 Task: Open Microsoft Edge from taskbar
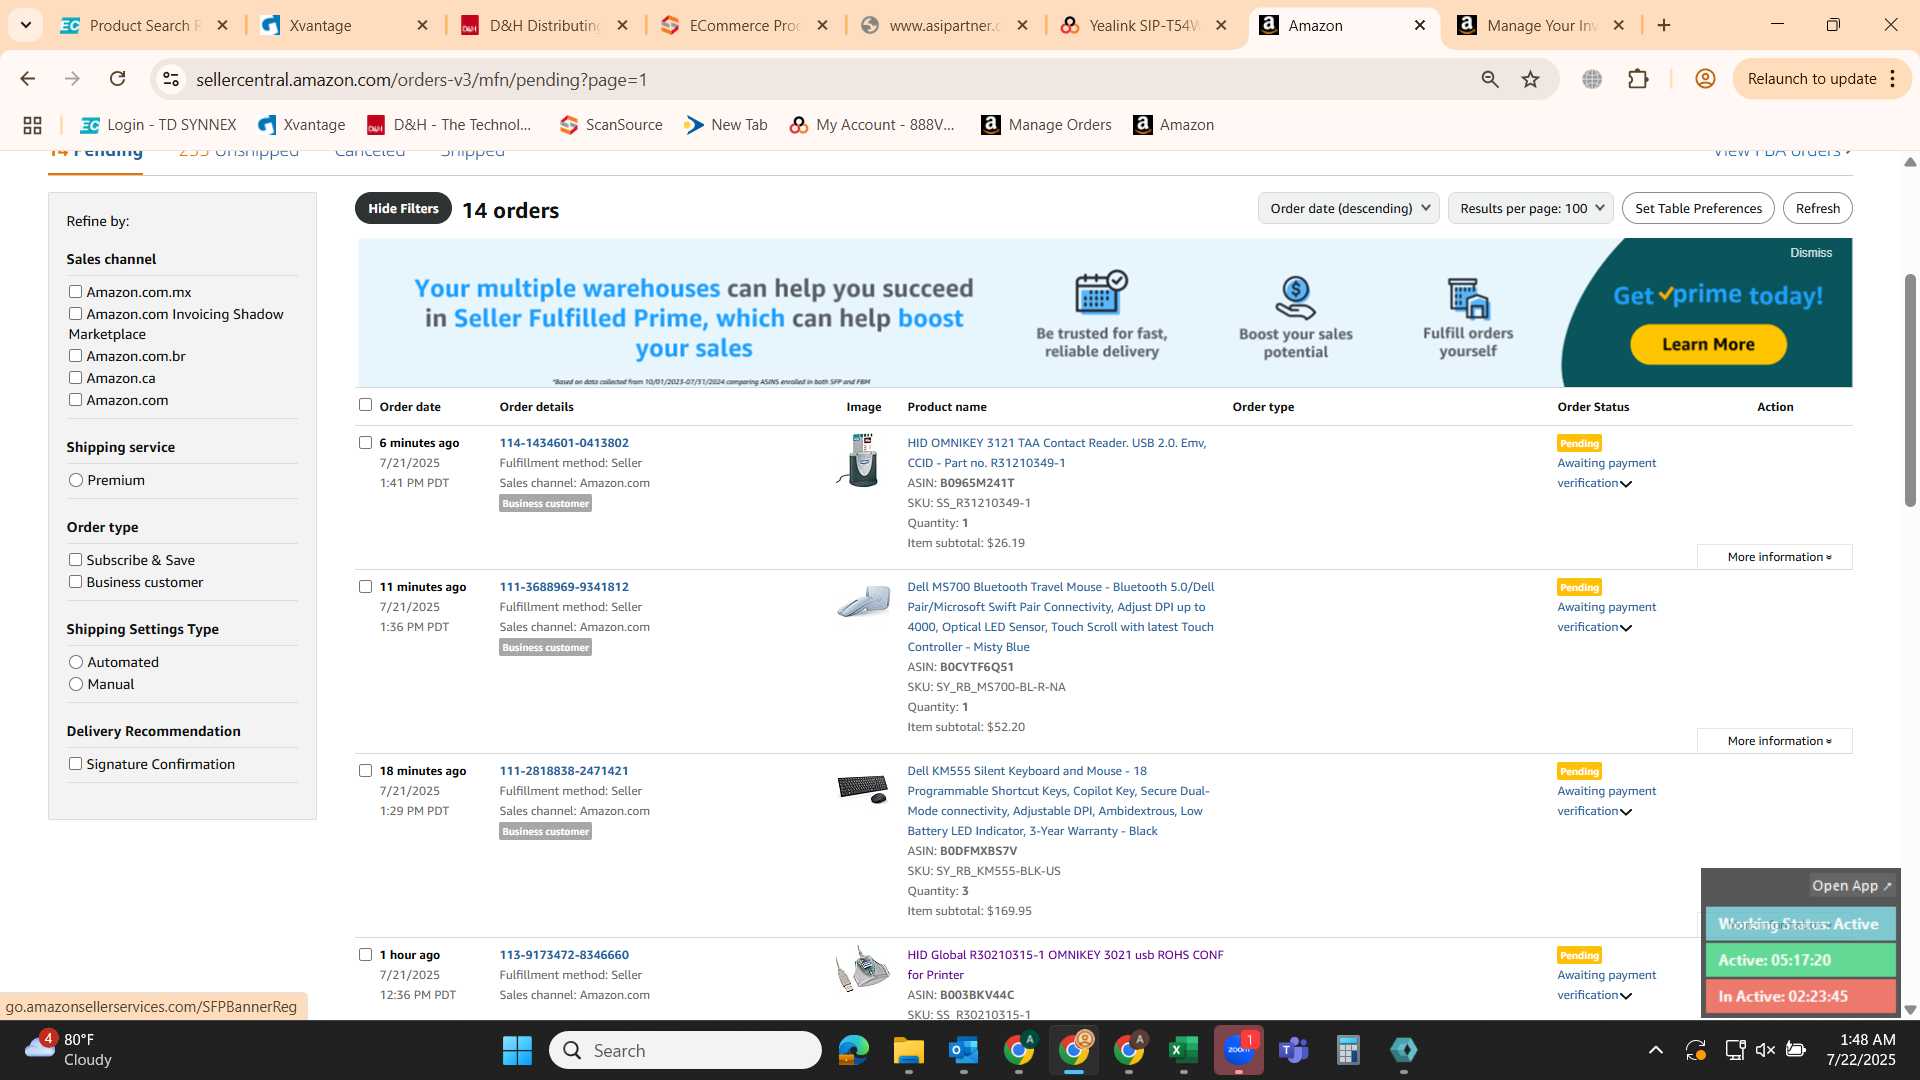(x=853, y=1050)
